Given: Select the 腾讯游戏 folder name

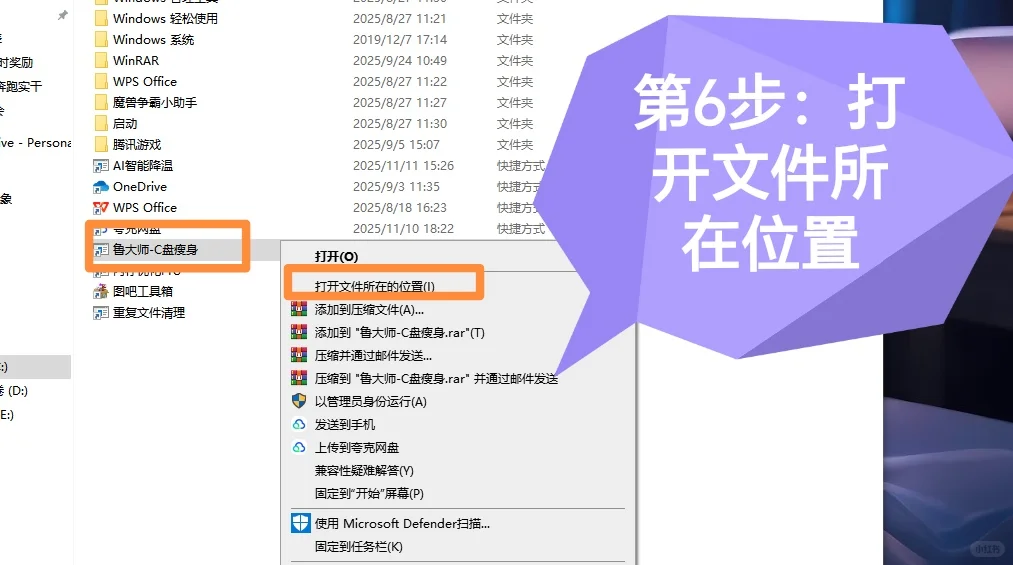Looking at the screenshot, I should coord(136,145).
